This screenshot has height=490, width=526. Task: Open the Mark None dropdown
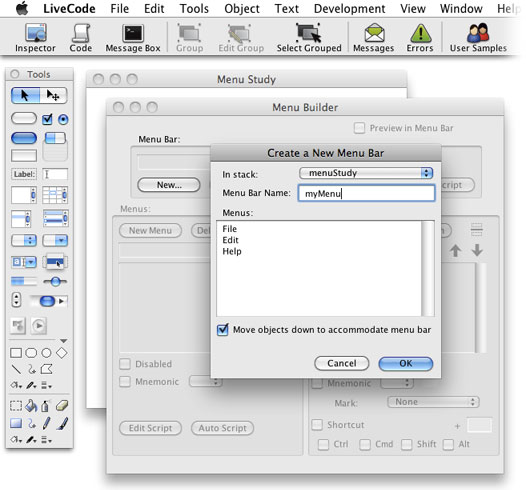point(433,402)
